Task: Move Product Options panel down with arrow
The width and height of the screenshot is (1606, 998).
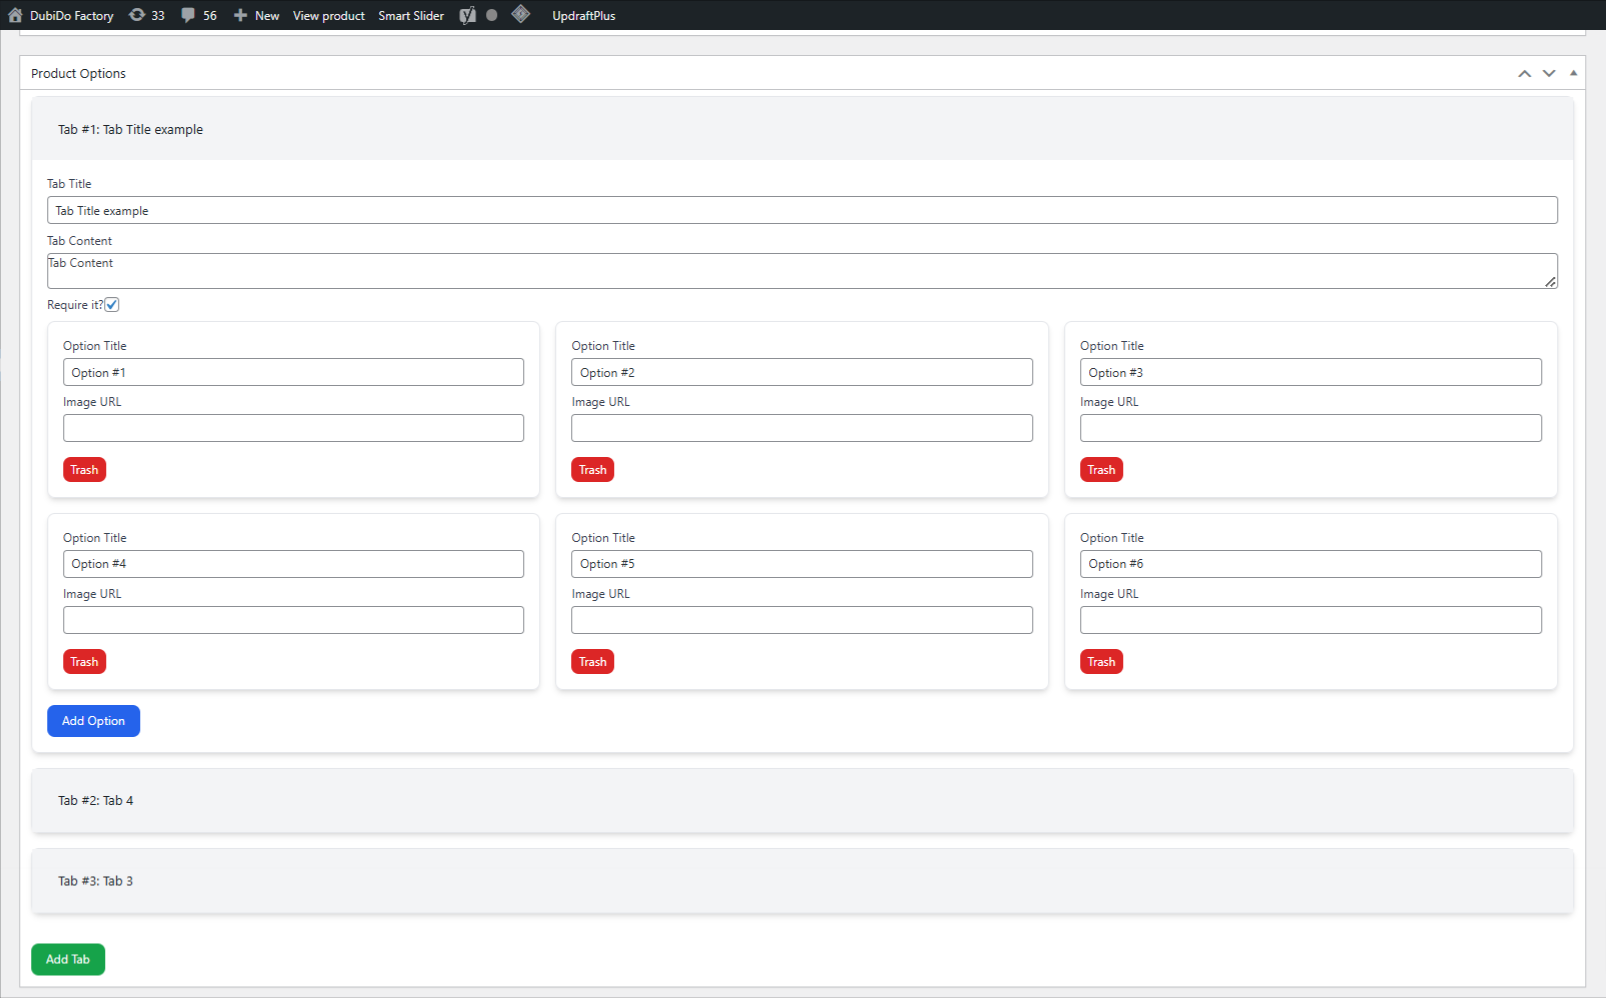Action: pos(1549,73)
